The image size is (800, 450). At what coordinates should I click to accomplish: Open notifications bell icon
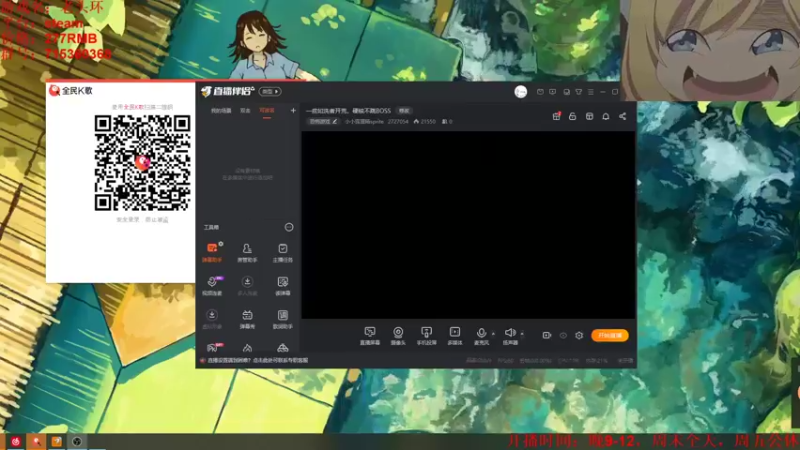(606, 116)
